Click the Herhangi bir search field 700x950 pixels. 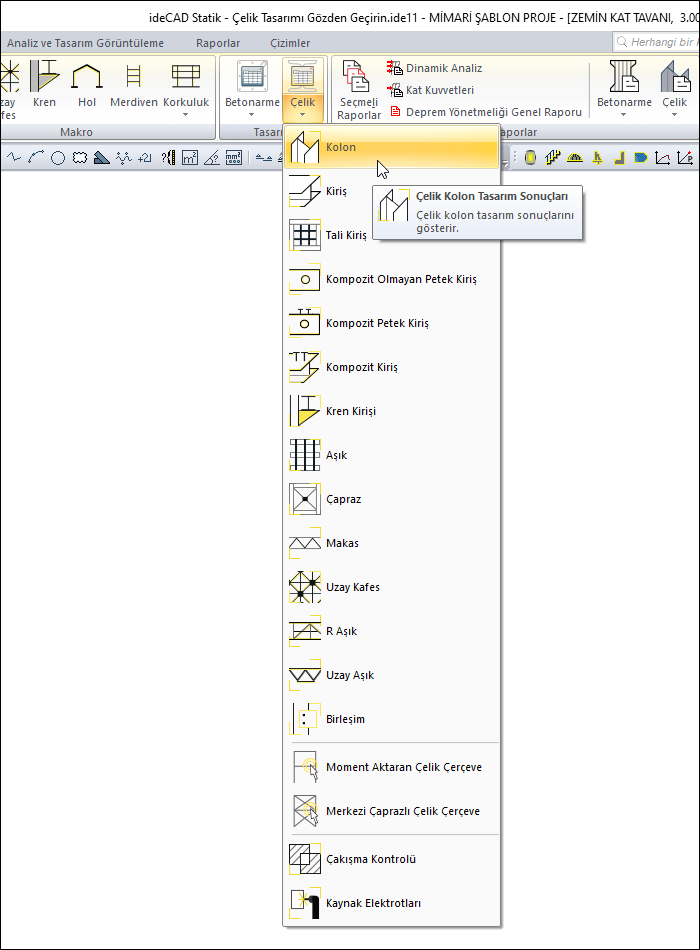coord(657,42)
